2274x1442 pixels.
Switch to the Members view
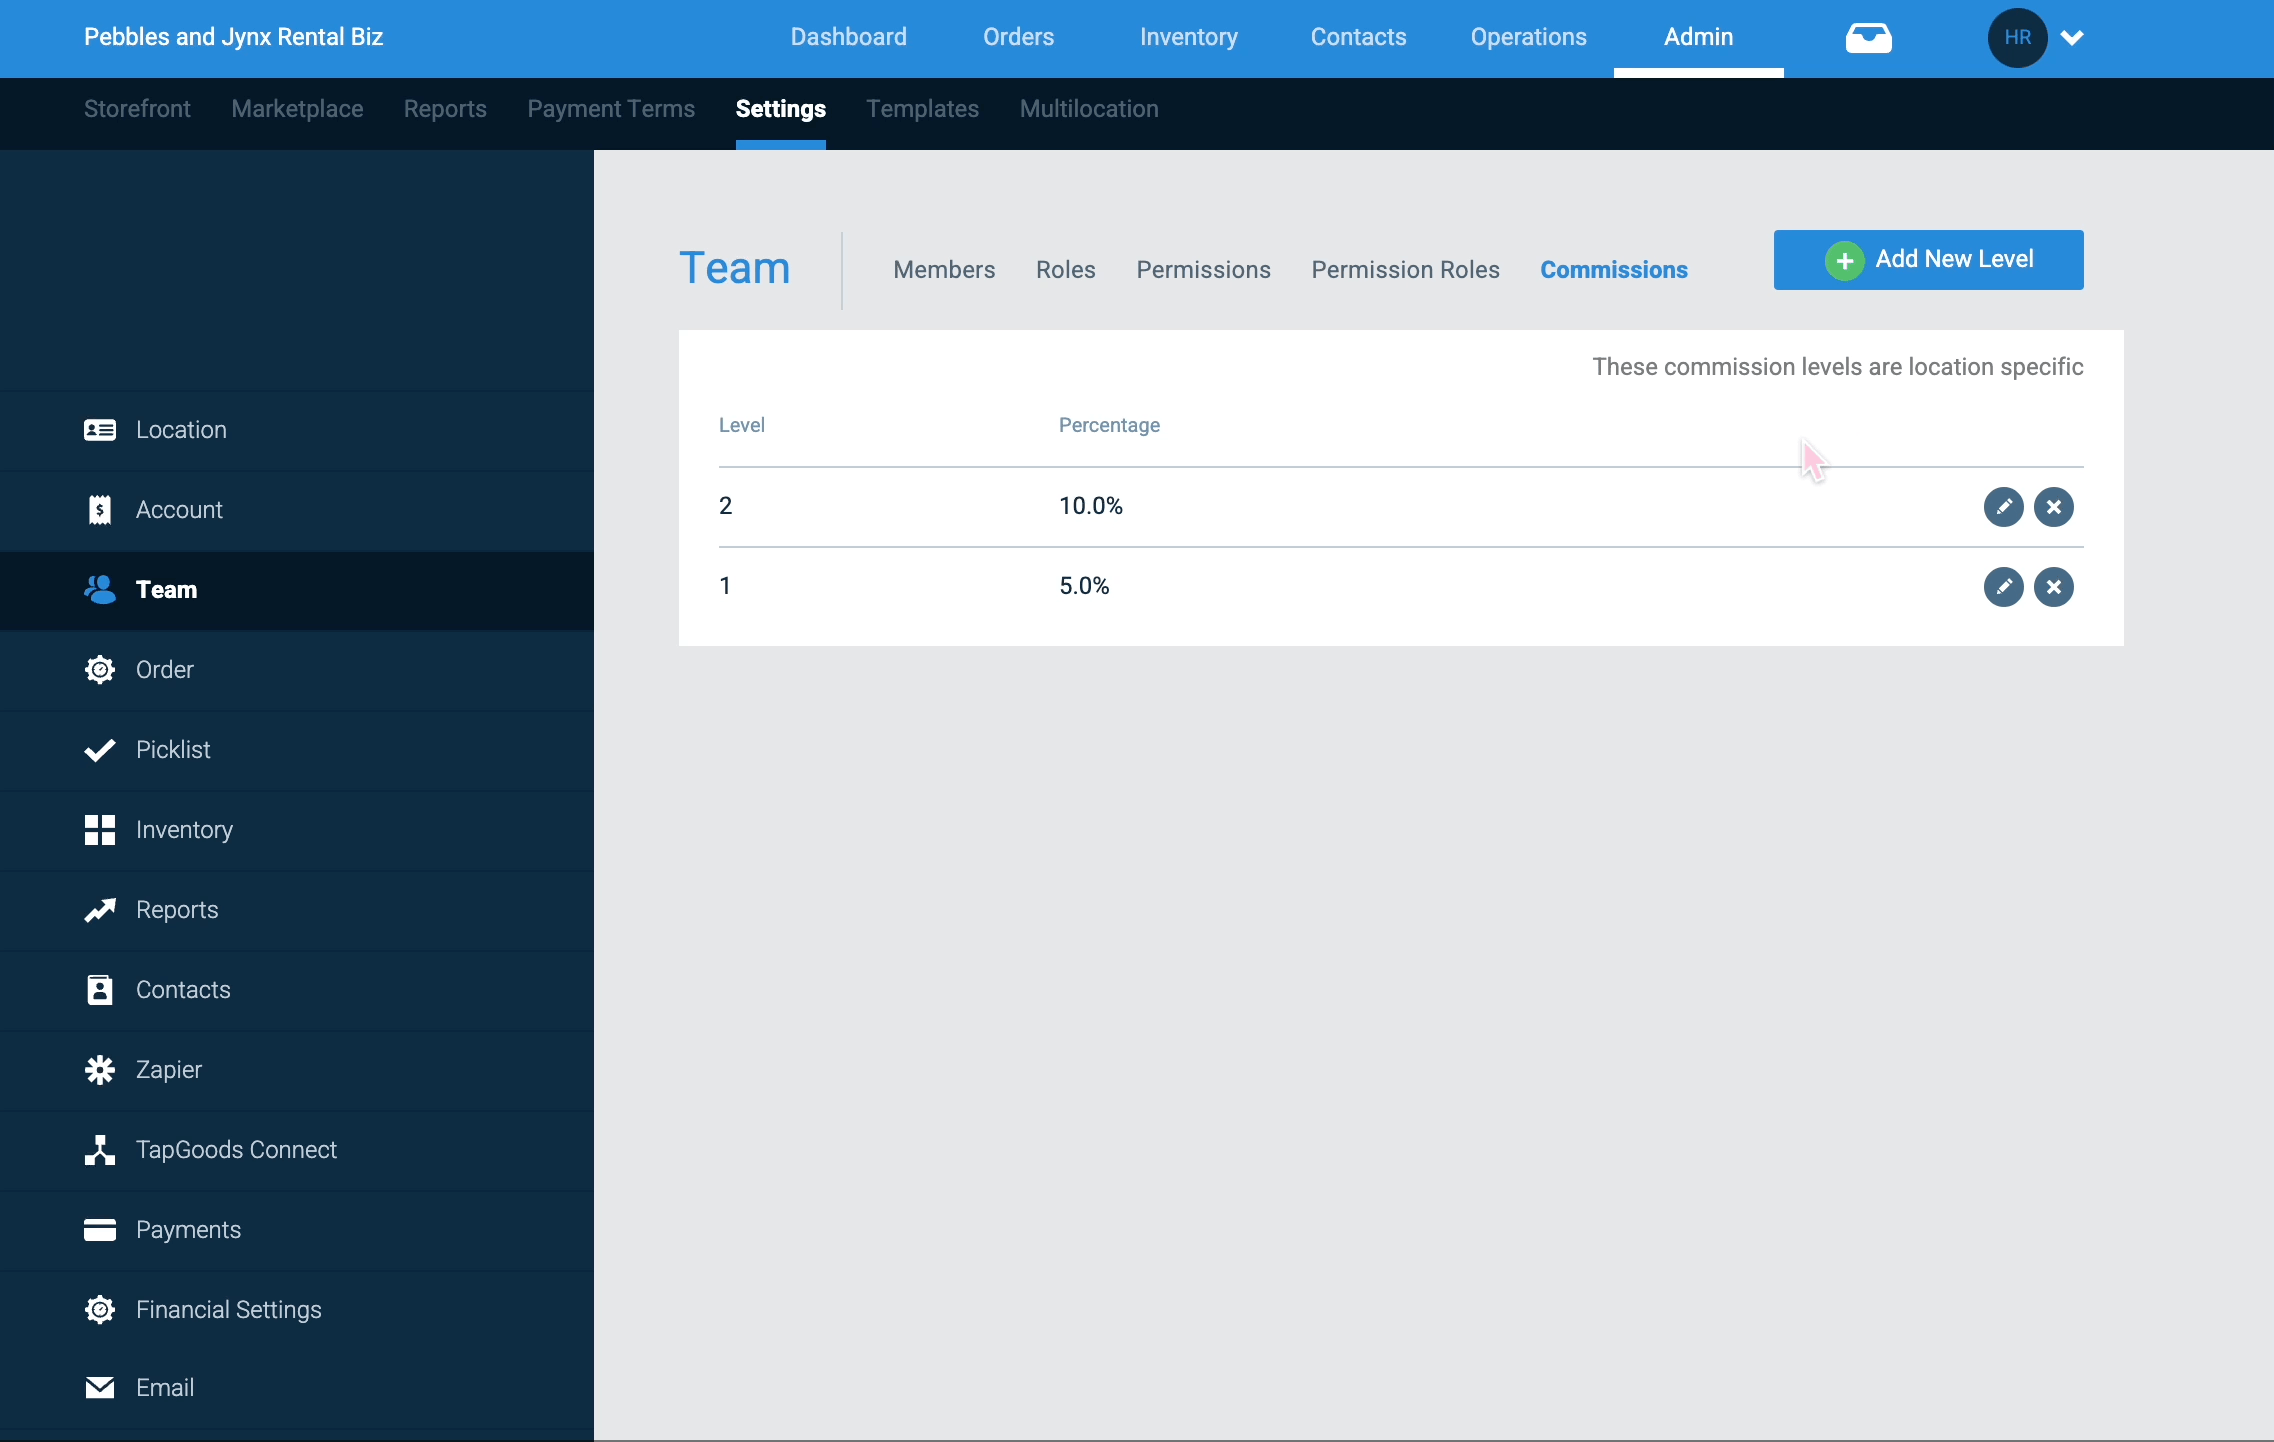(x=944, y=270)
